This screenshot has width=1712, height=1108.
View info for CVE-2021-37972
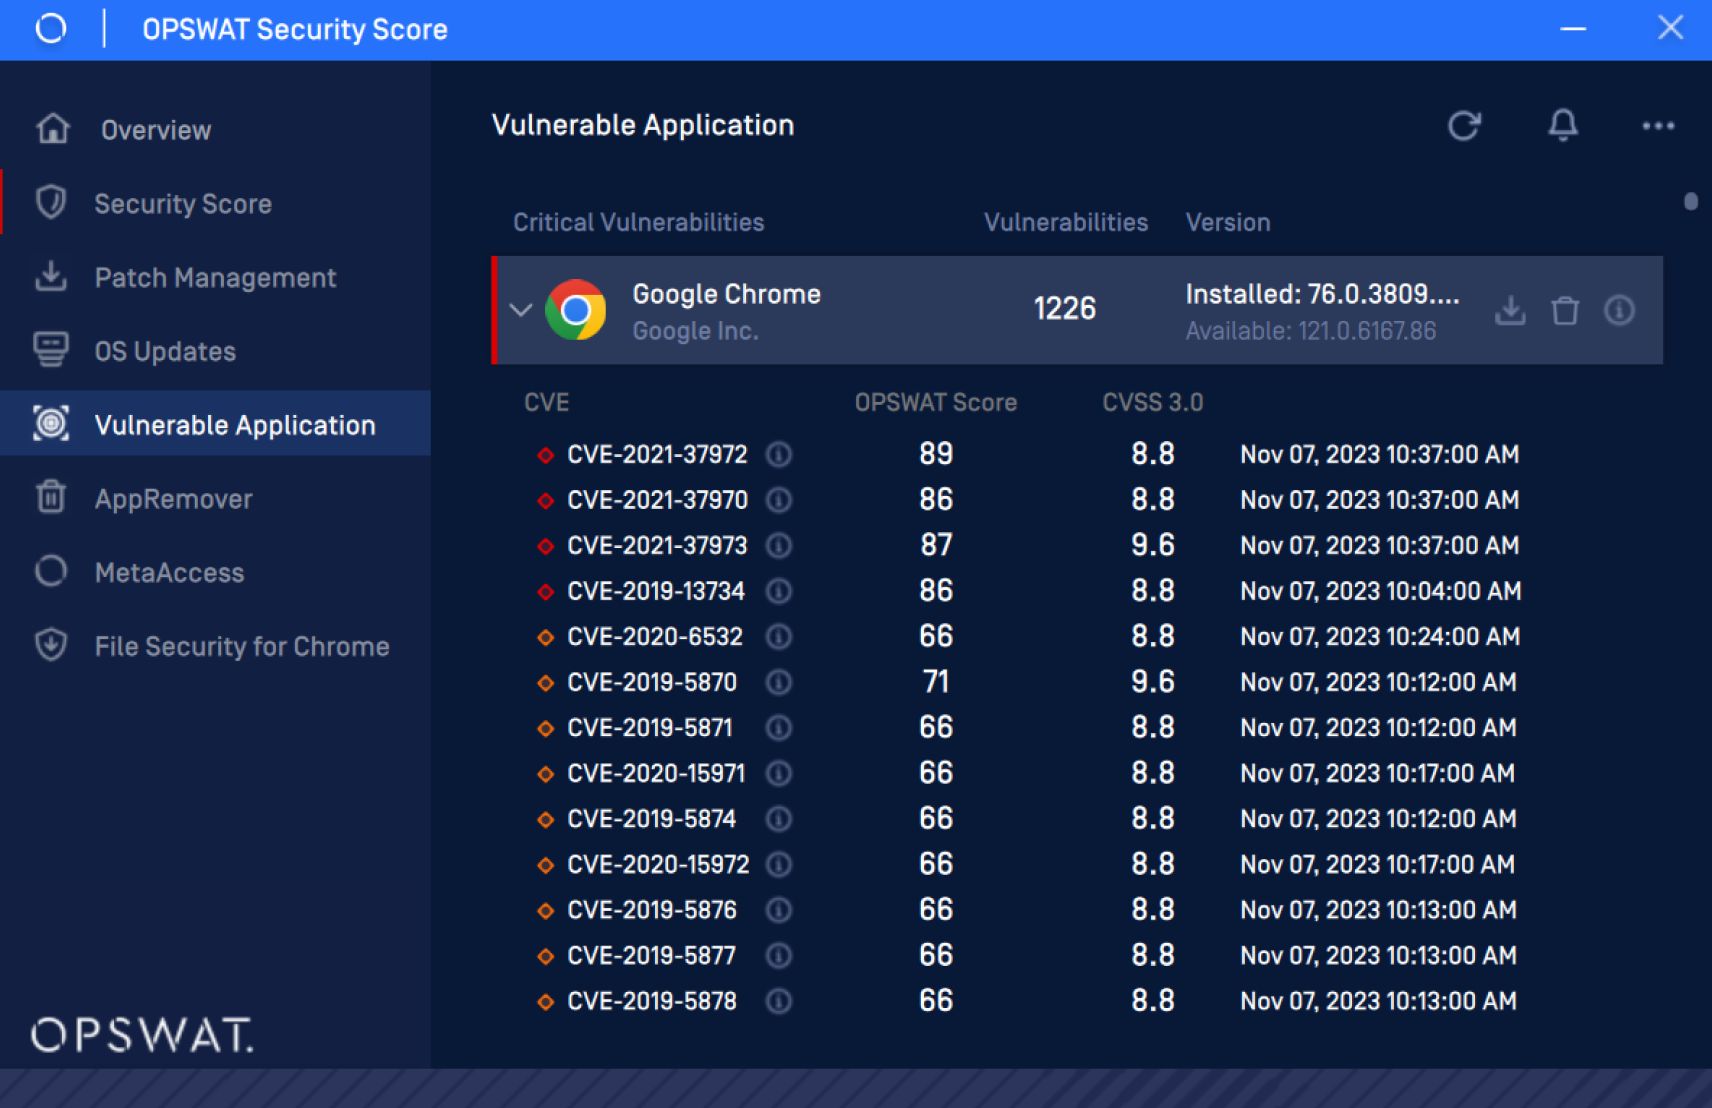pyautogui.click(x=779, y=455)
